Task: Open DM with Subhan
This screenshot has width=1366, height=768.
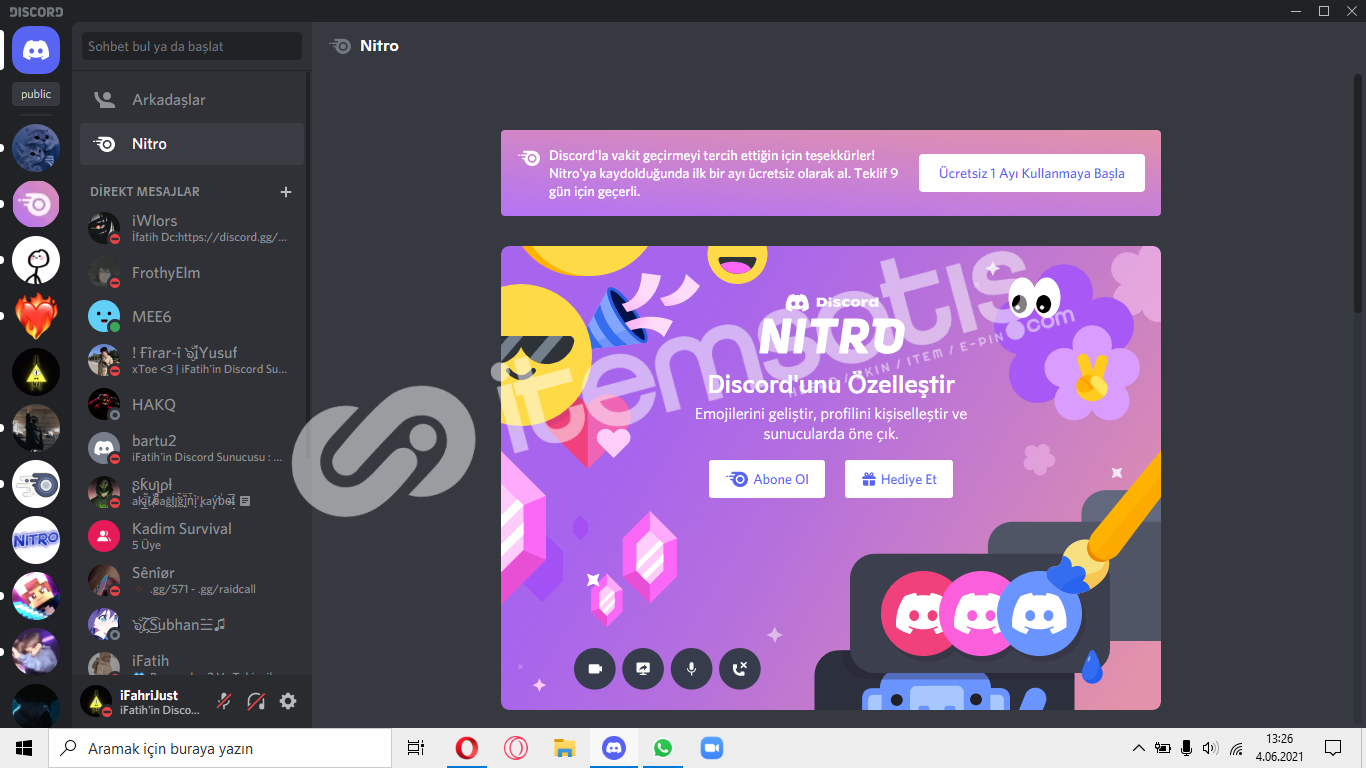Action: (x=192, y=624)
